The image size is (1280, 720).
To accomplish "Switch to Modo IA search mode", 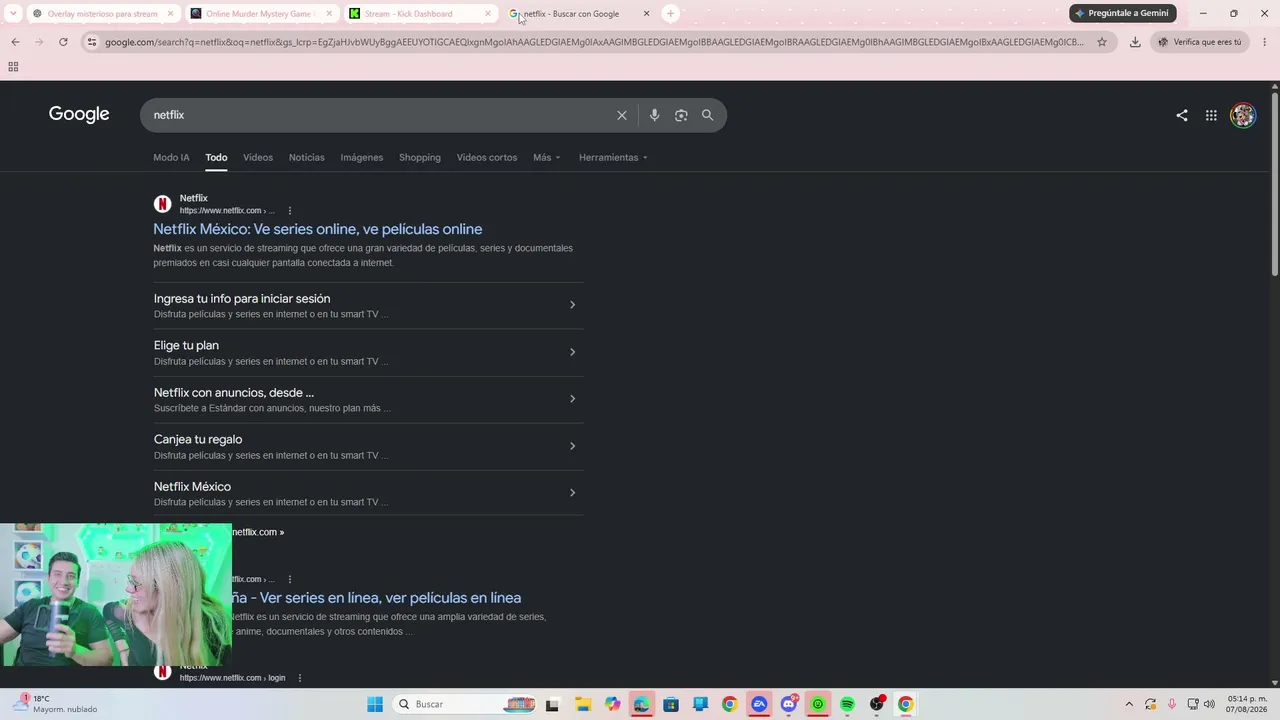I will point(171,157).
